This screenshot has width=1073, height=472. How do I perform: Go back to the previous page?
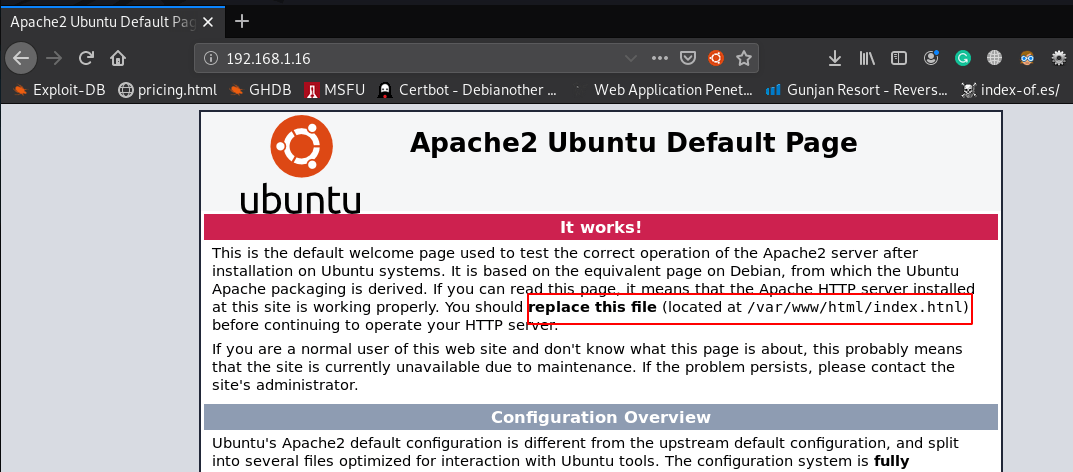click(20, 58)
